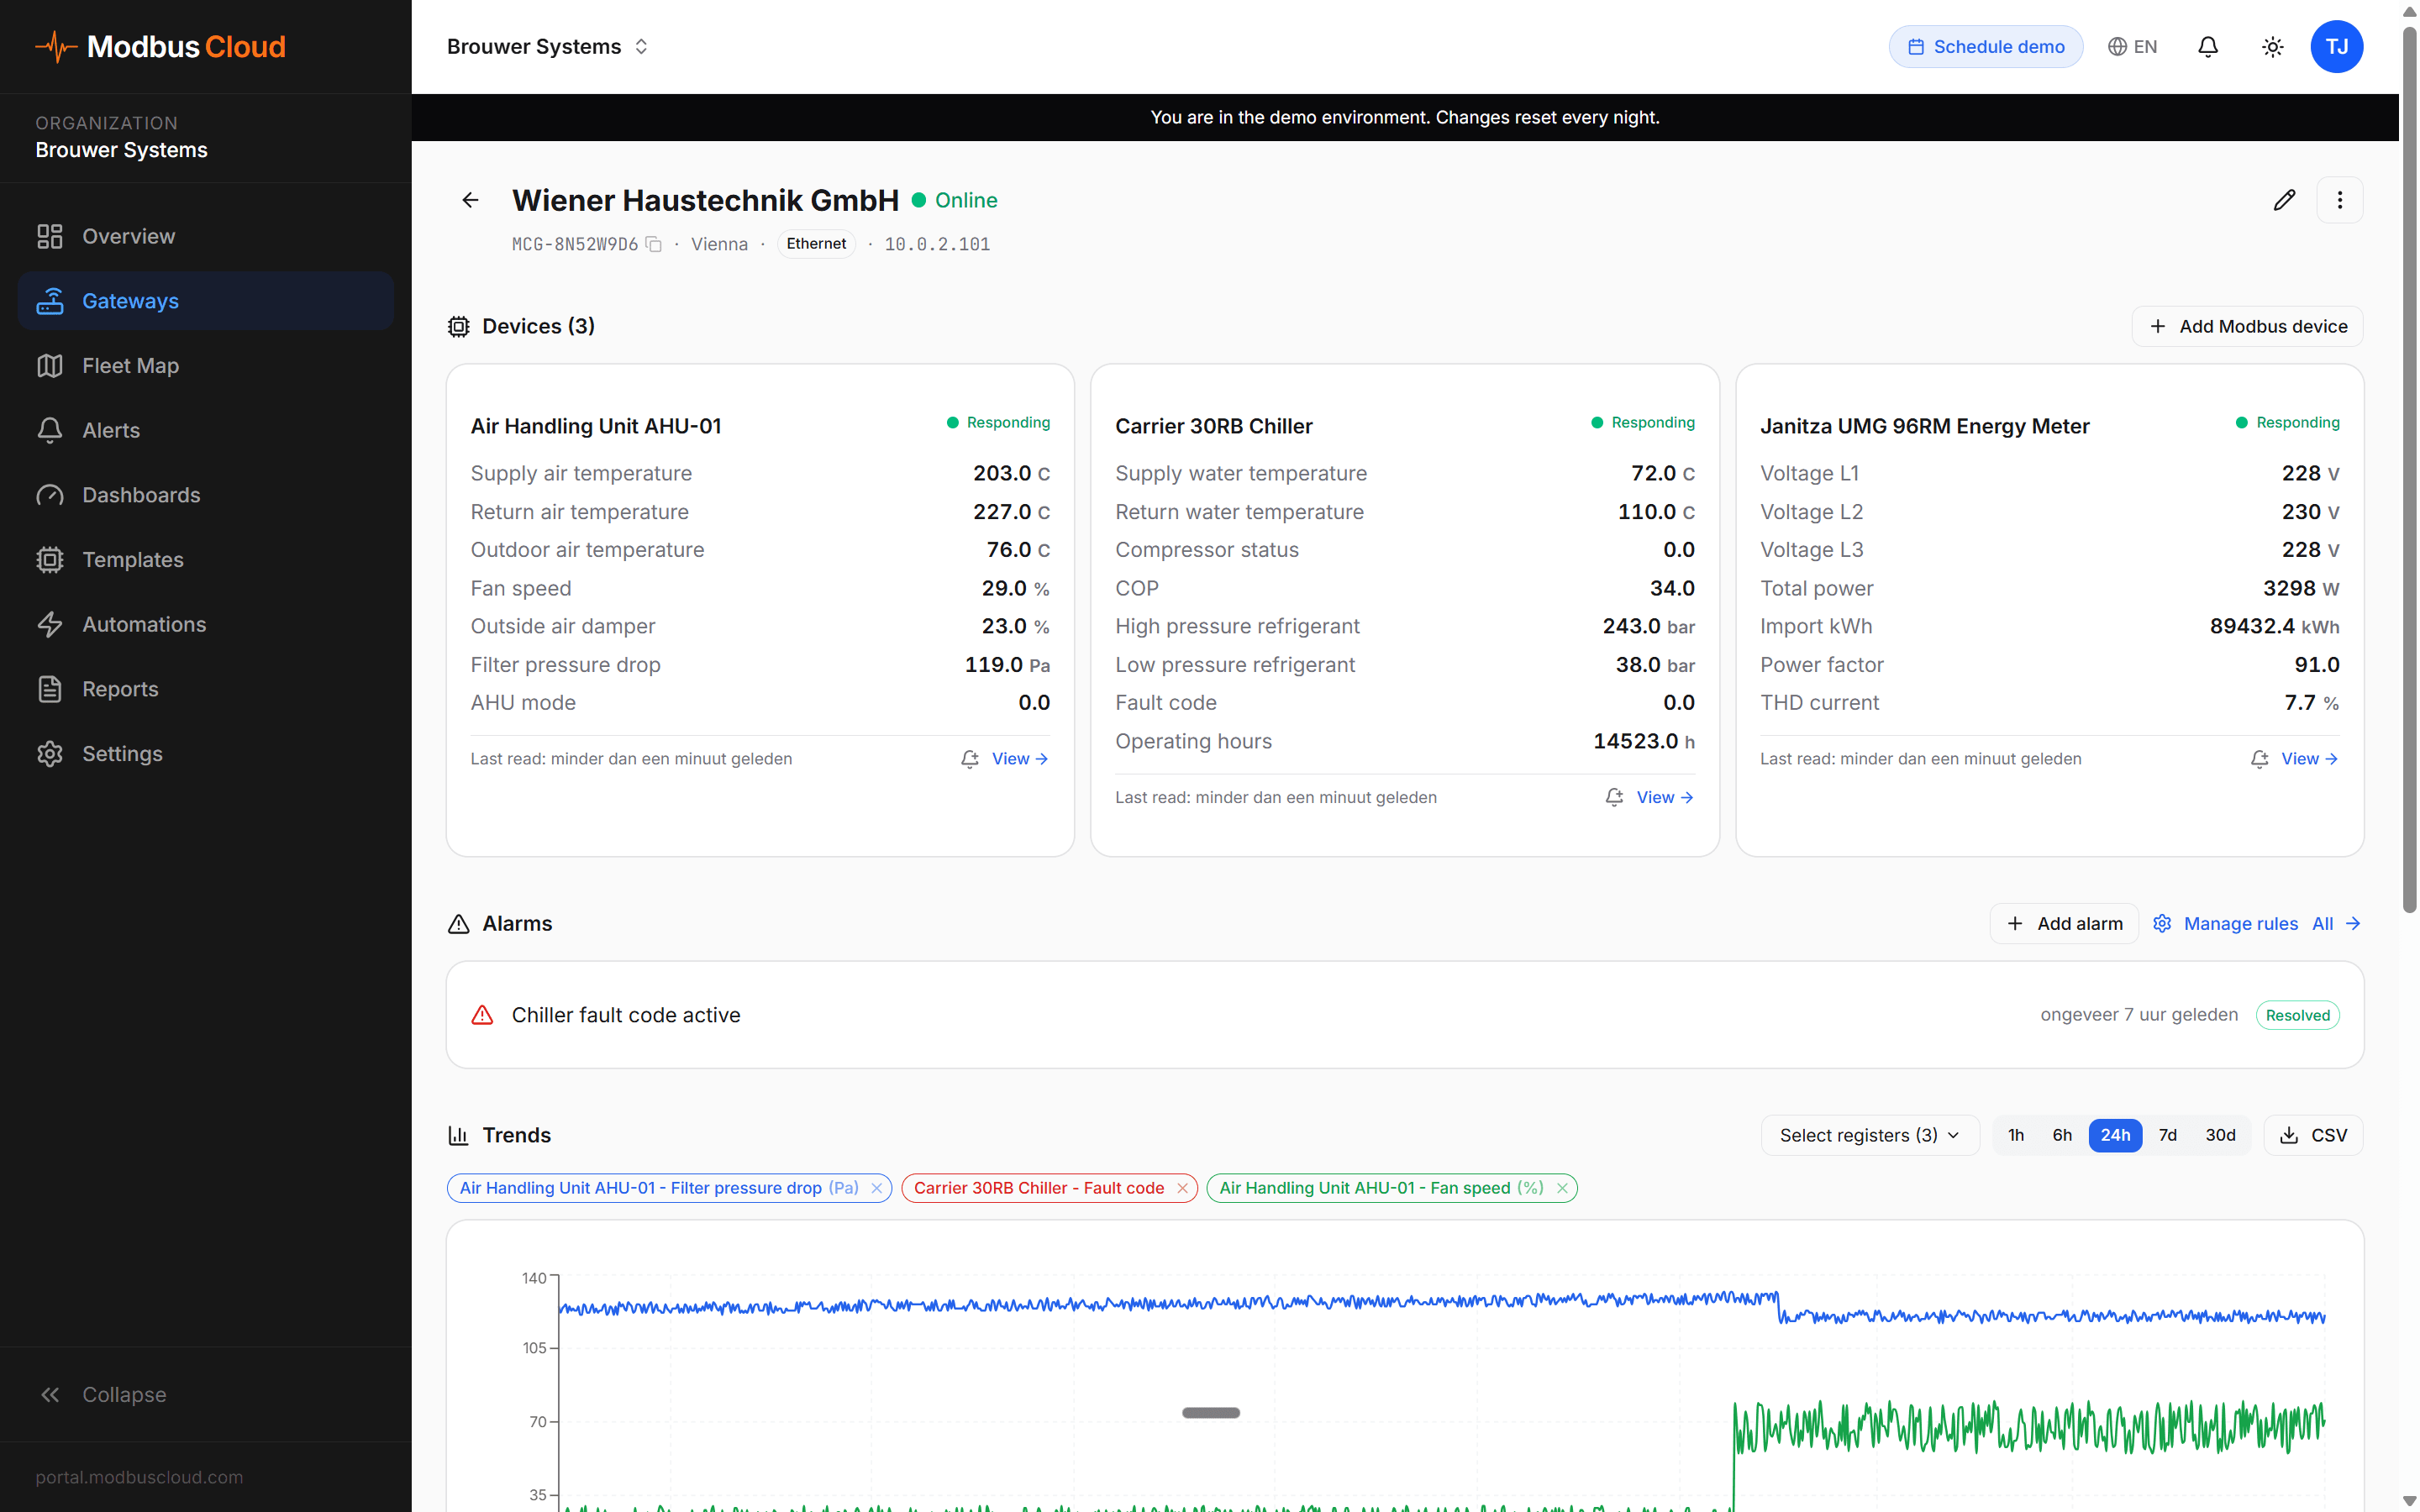Select the Templates icon
Screen dimensions: 2420x1512
click(x=50, y=559)
